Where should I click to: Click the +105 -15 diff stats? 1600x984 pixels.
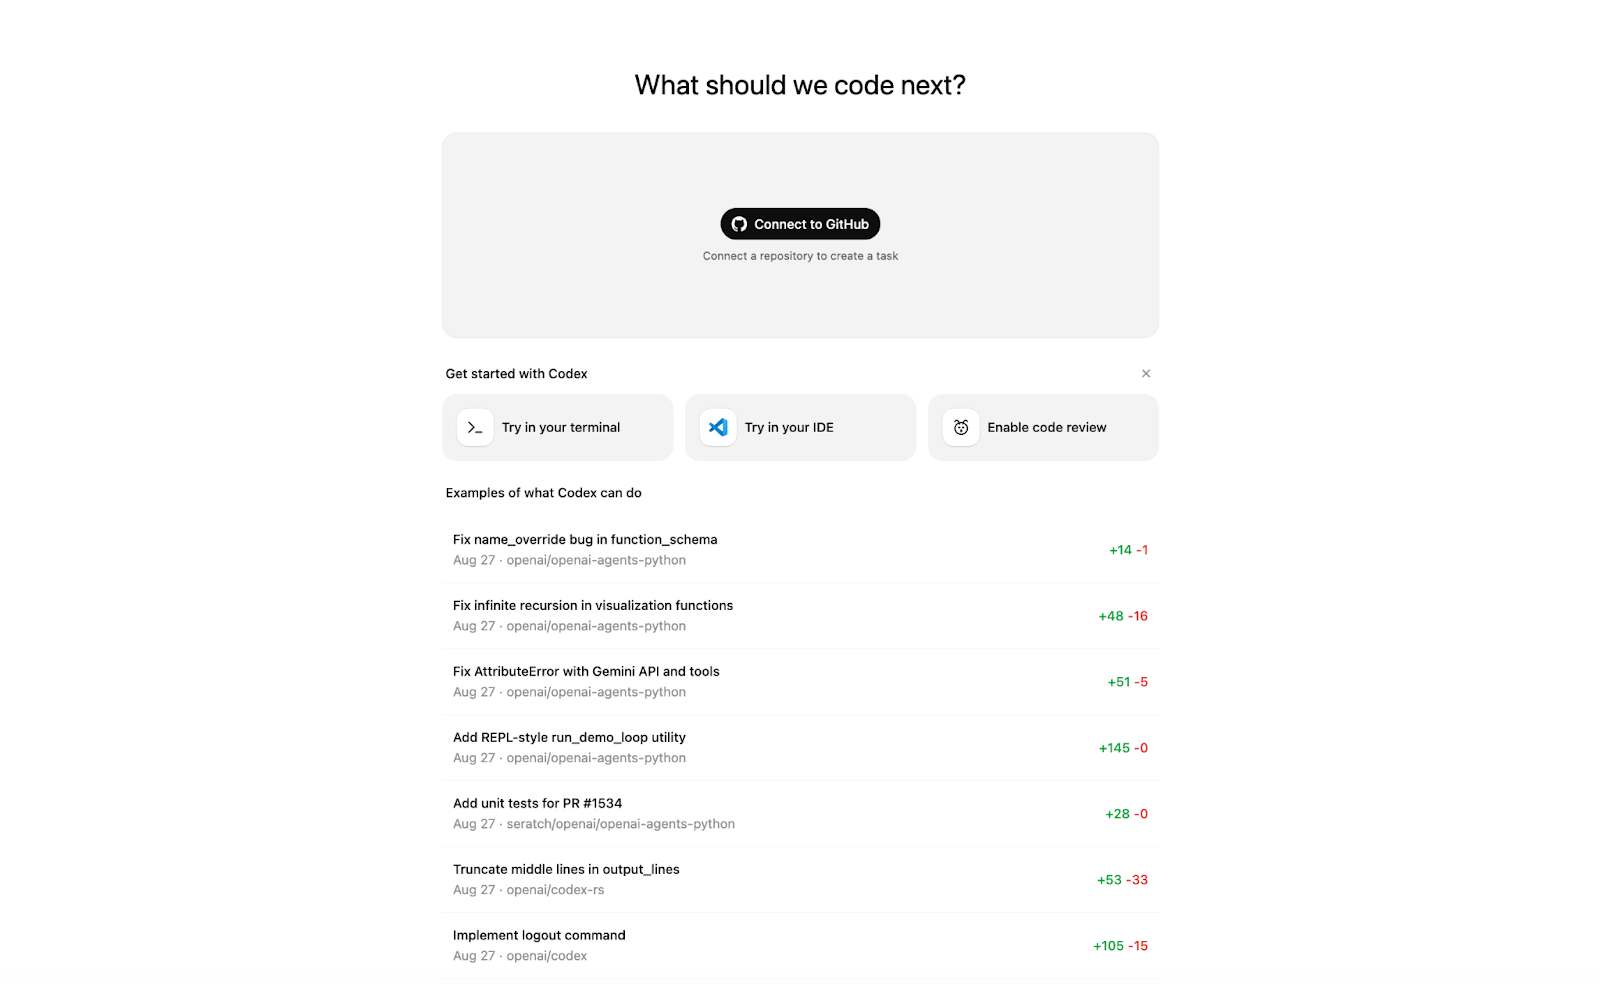point(1120,946)
